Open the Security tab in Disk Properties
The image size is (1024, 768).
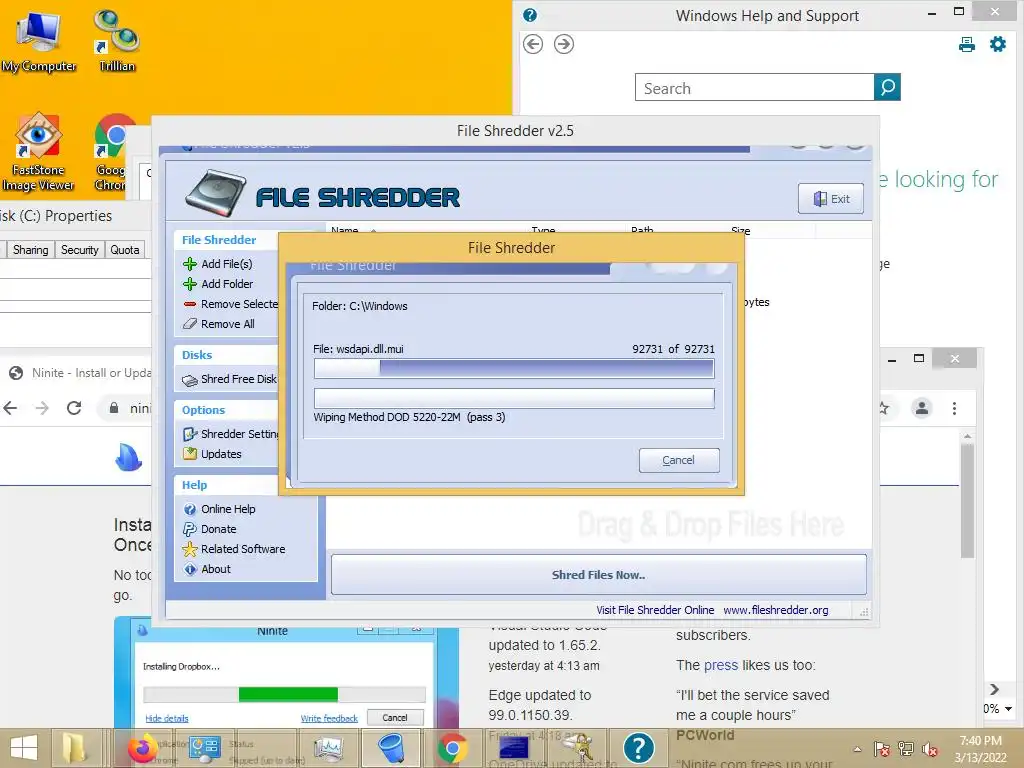coord(80,250)
